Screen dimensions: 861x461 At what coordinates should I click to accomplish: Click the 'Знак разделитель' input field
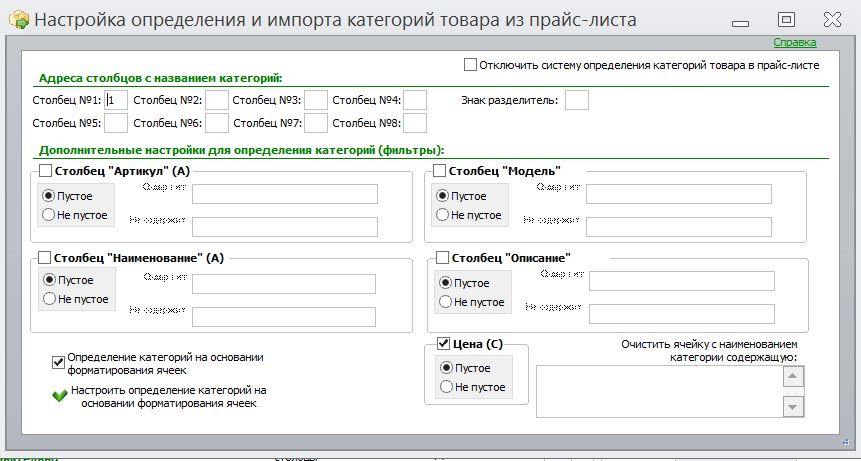(577, 100)
